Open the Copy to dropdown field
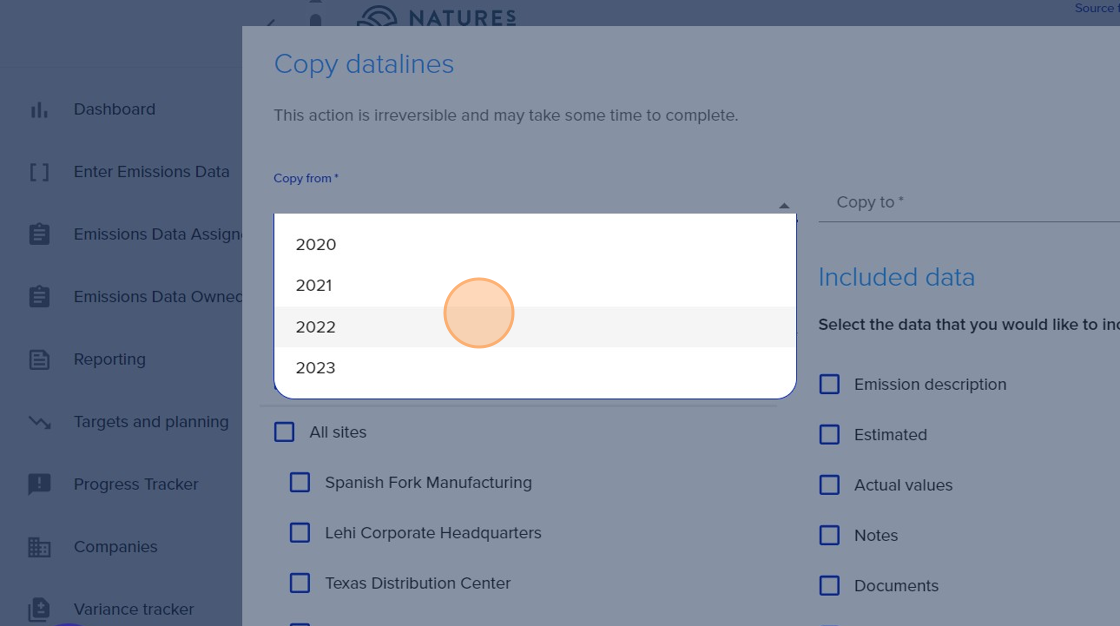1120x626 pixels. point(969,202)
